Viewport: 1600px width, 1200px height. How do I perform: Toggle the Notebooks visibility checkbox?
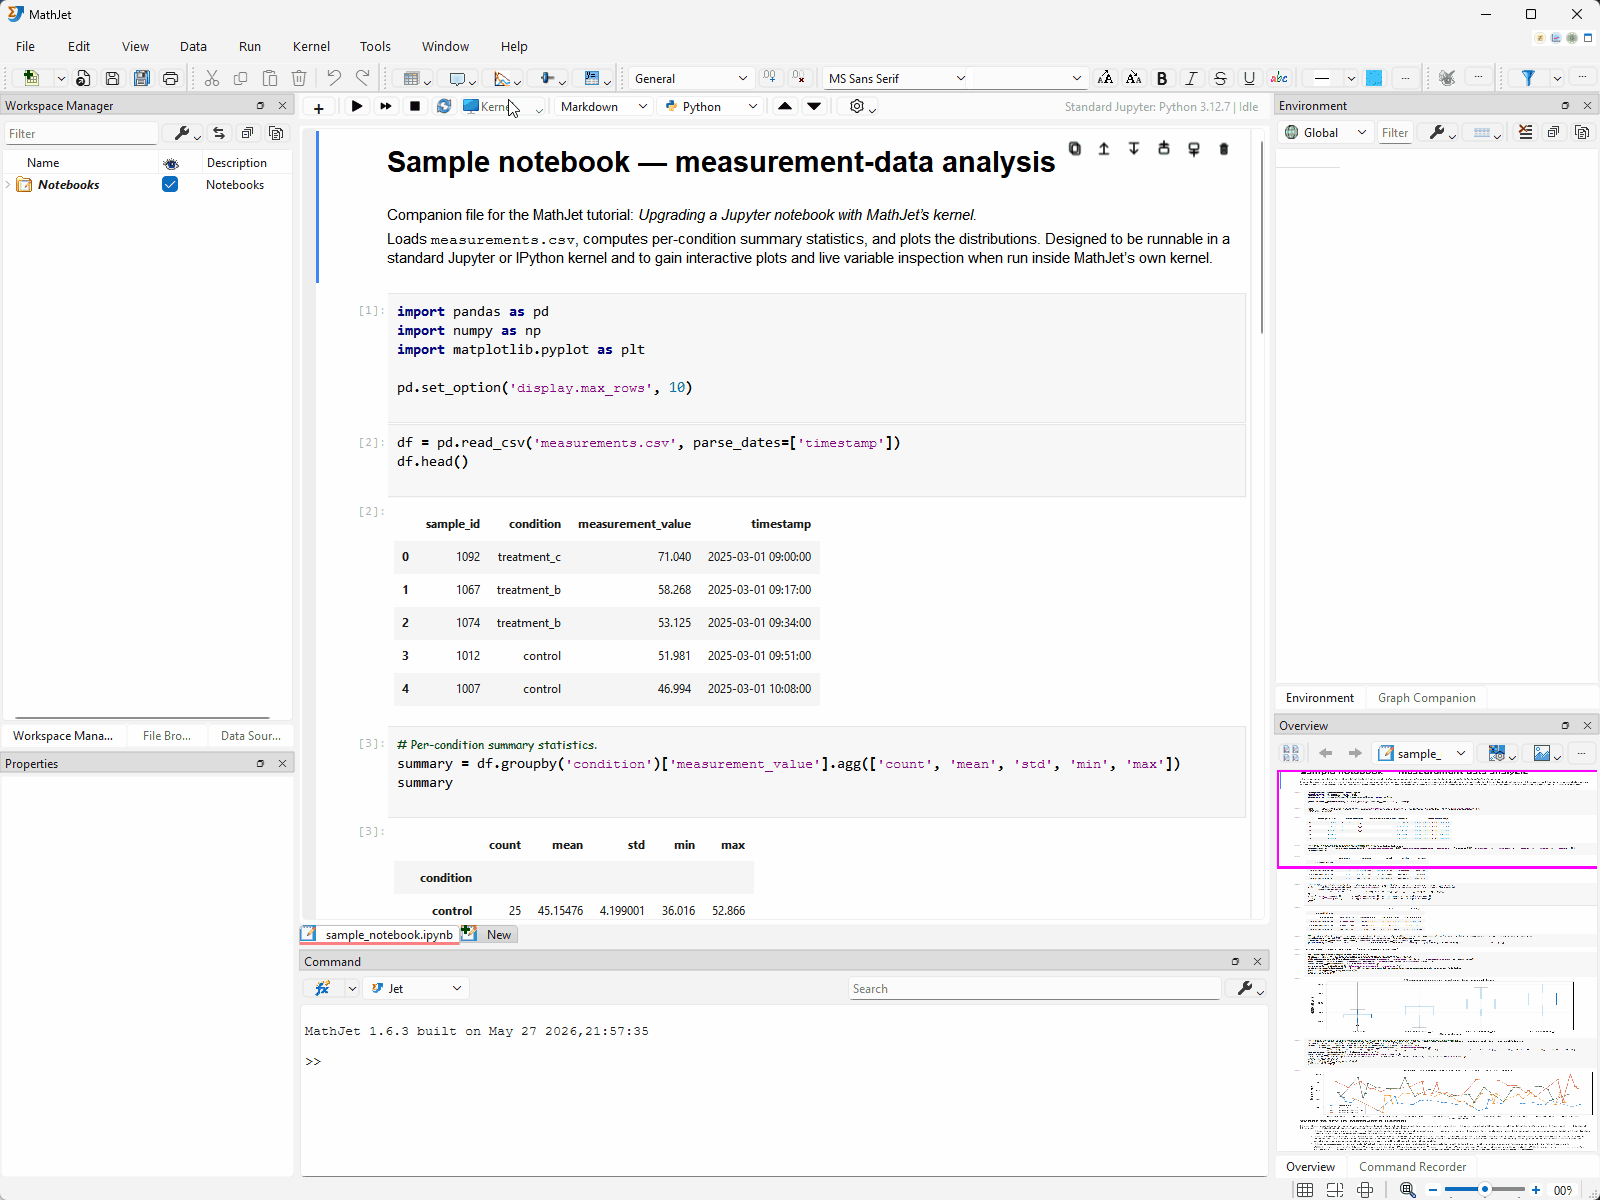pyautogui.click(x=170, y=184)
